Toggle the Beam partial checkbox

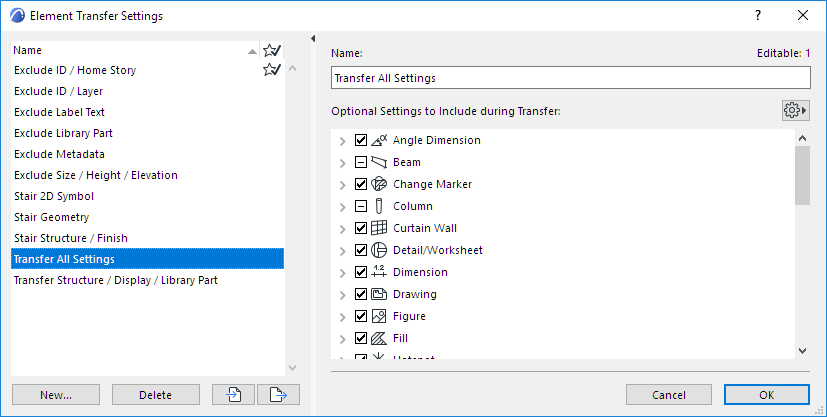(x=361, y=162)
